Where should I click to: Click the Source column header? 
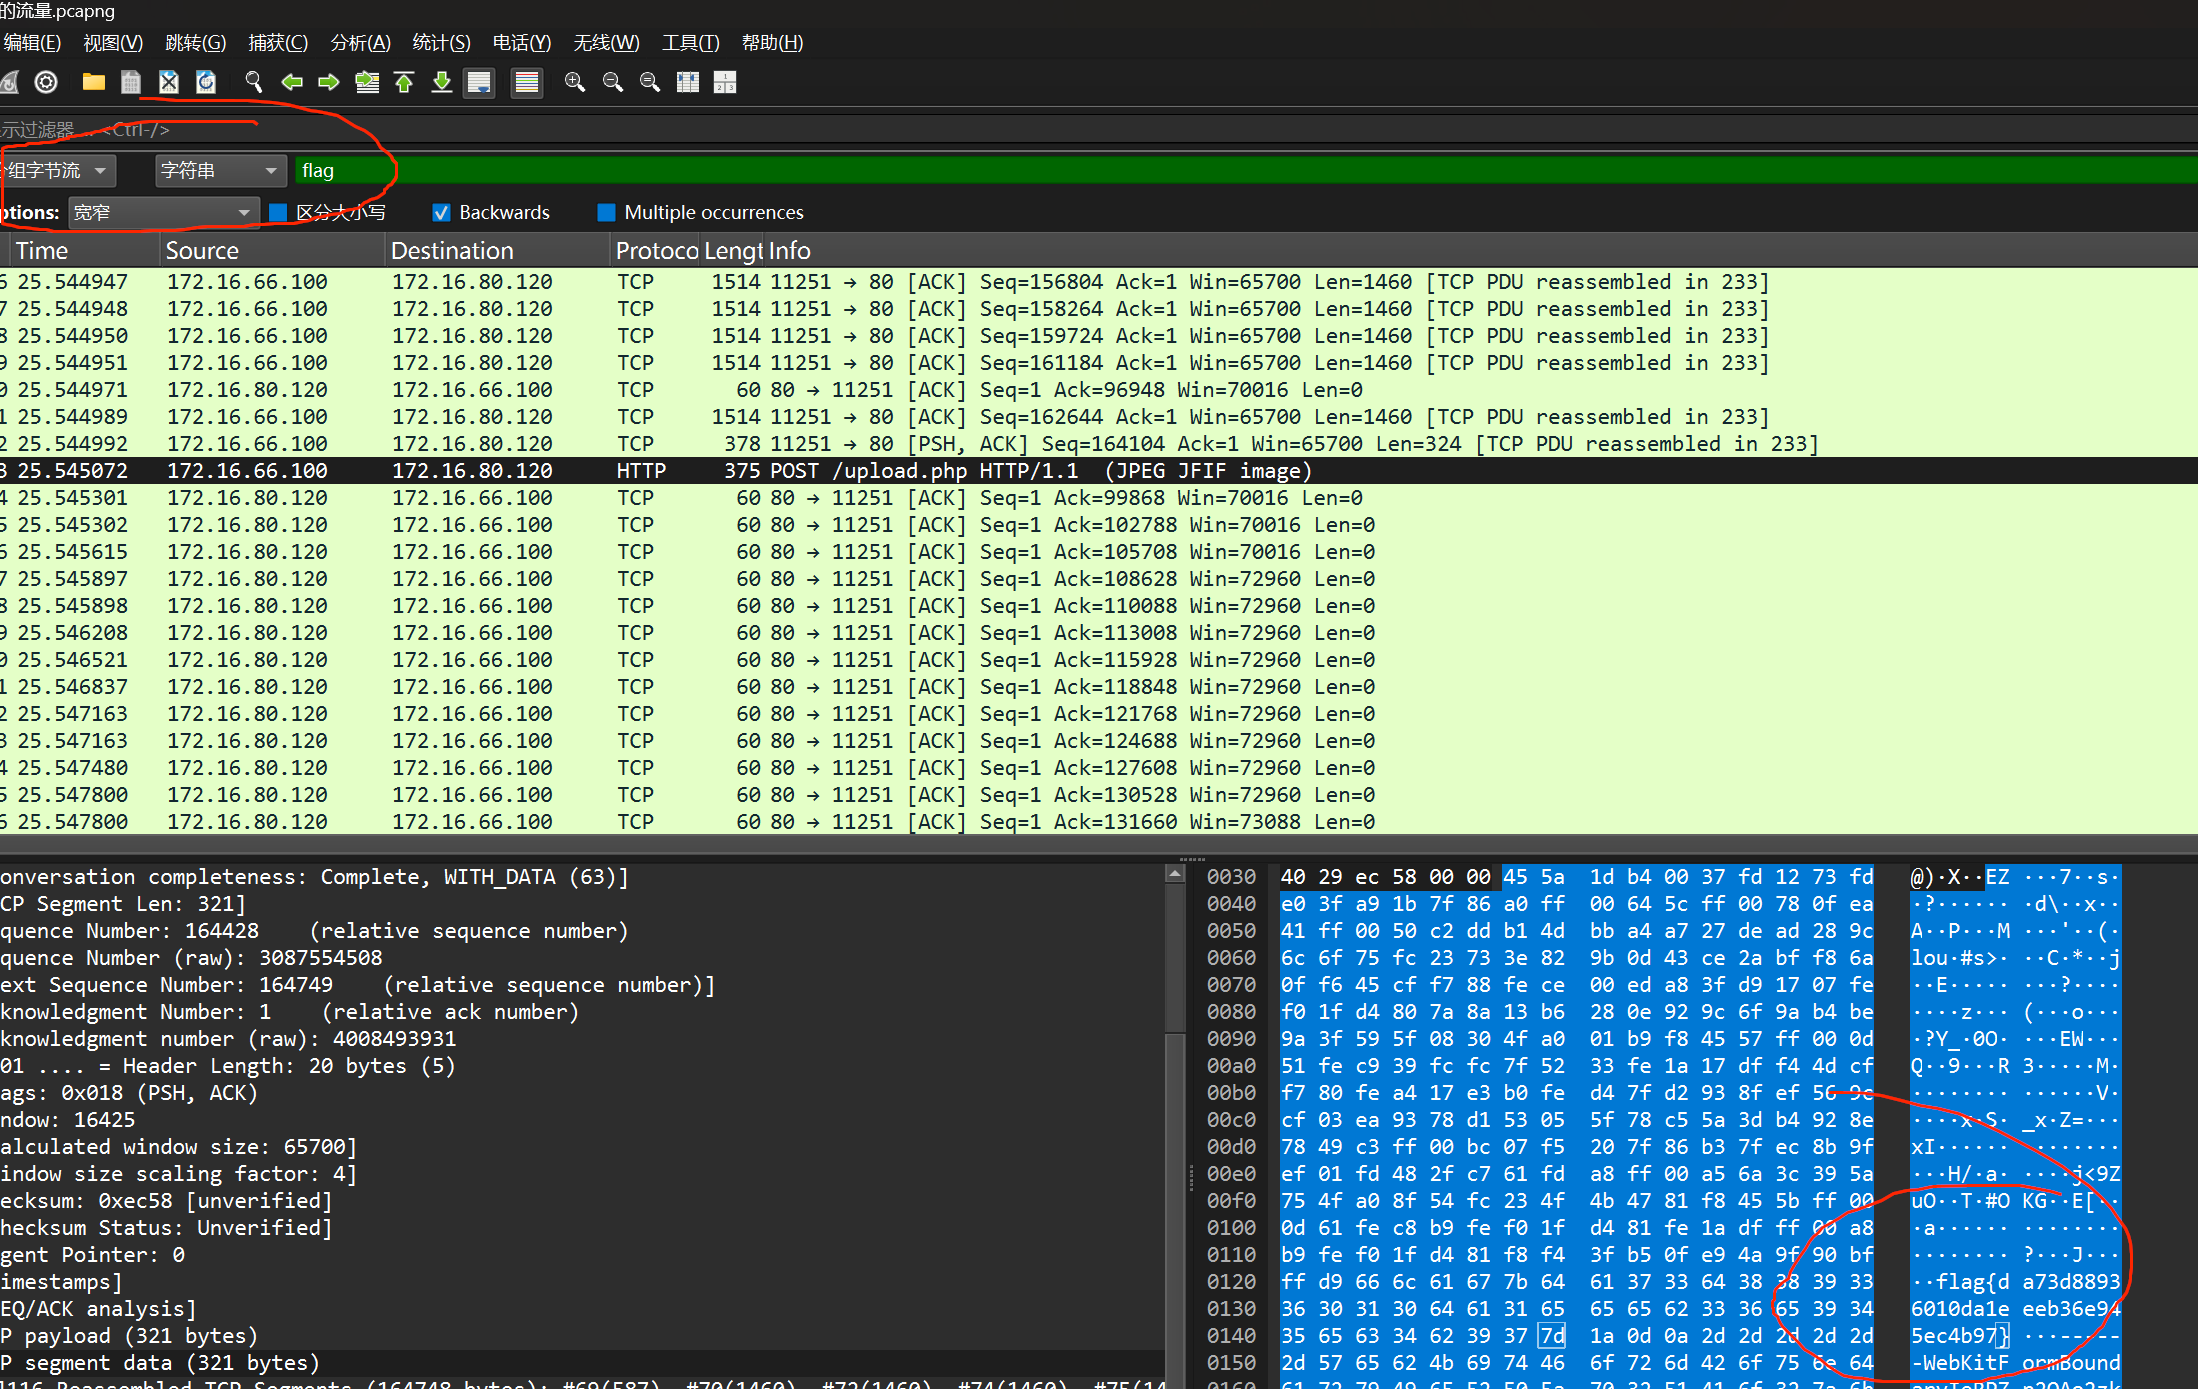(202, 251)
